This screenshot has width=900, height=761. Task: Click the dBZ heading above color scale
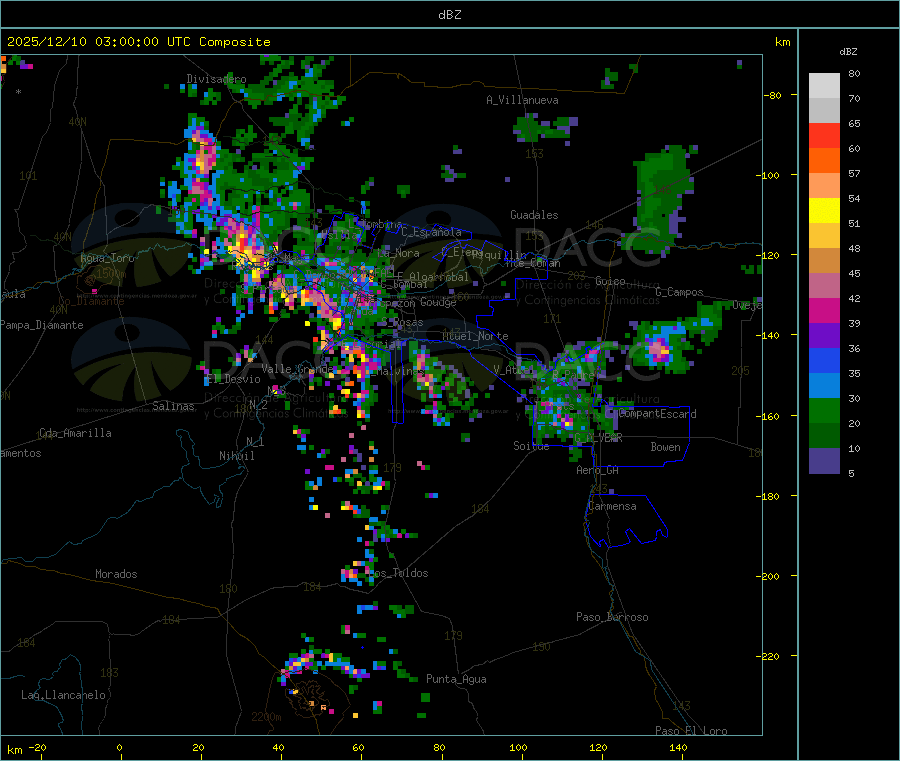point(848,52)
